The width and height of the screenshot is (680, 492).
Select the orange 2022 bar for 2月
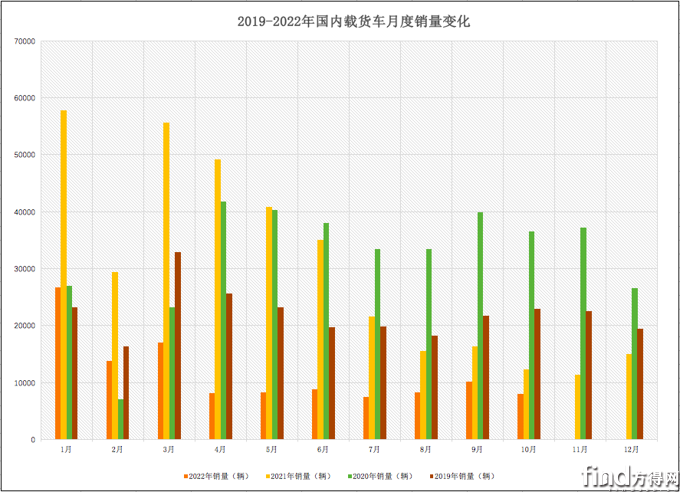(x=109, y=400)
